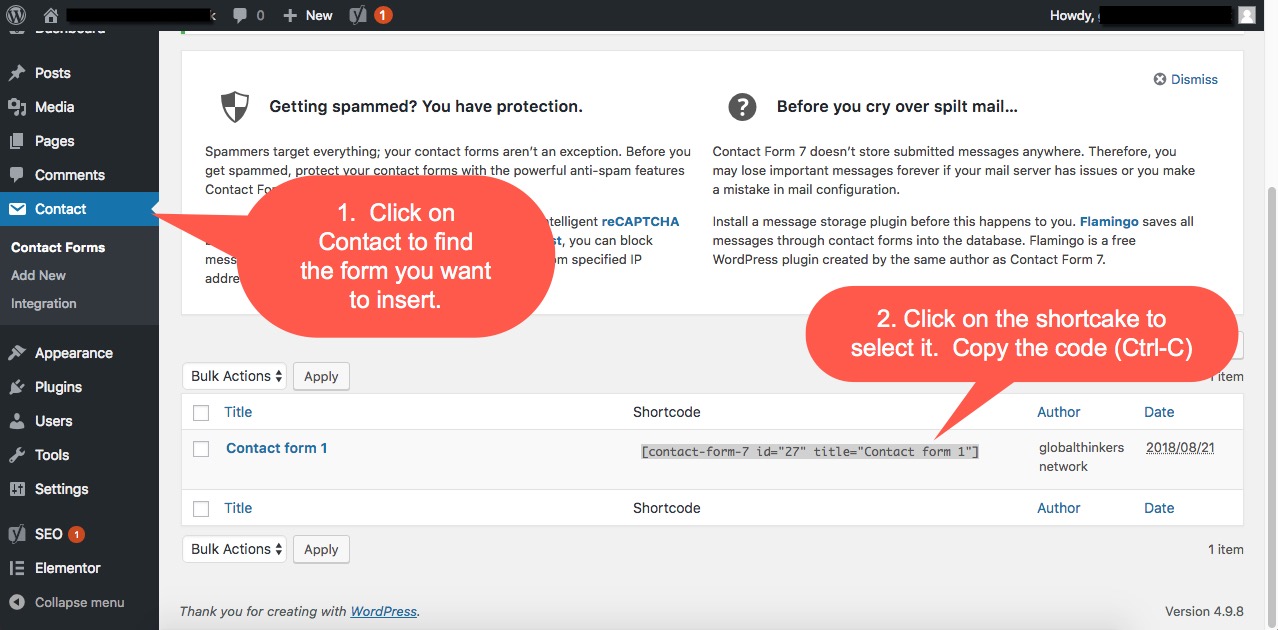Click the user avatar next to Howdy
This screenshot has width=1278, height=630.
coord(1246,15)
